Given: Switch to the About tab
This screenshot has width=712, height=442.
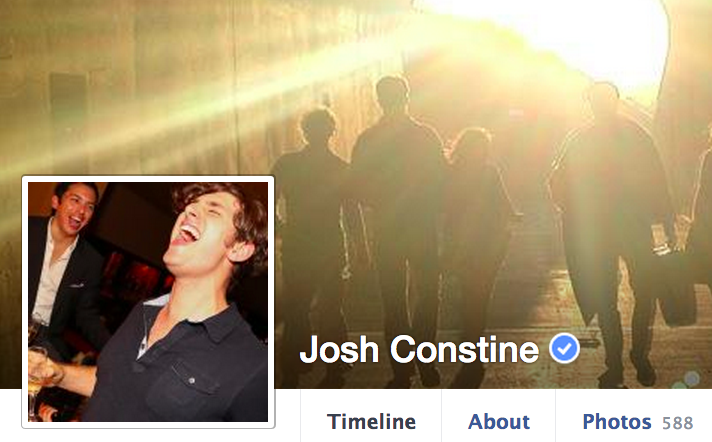Looking at the screenshot, I should 499,422.
